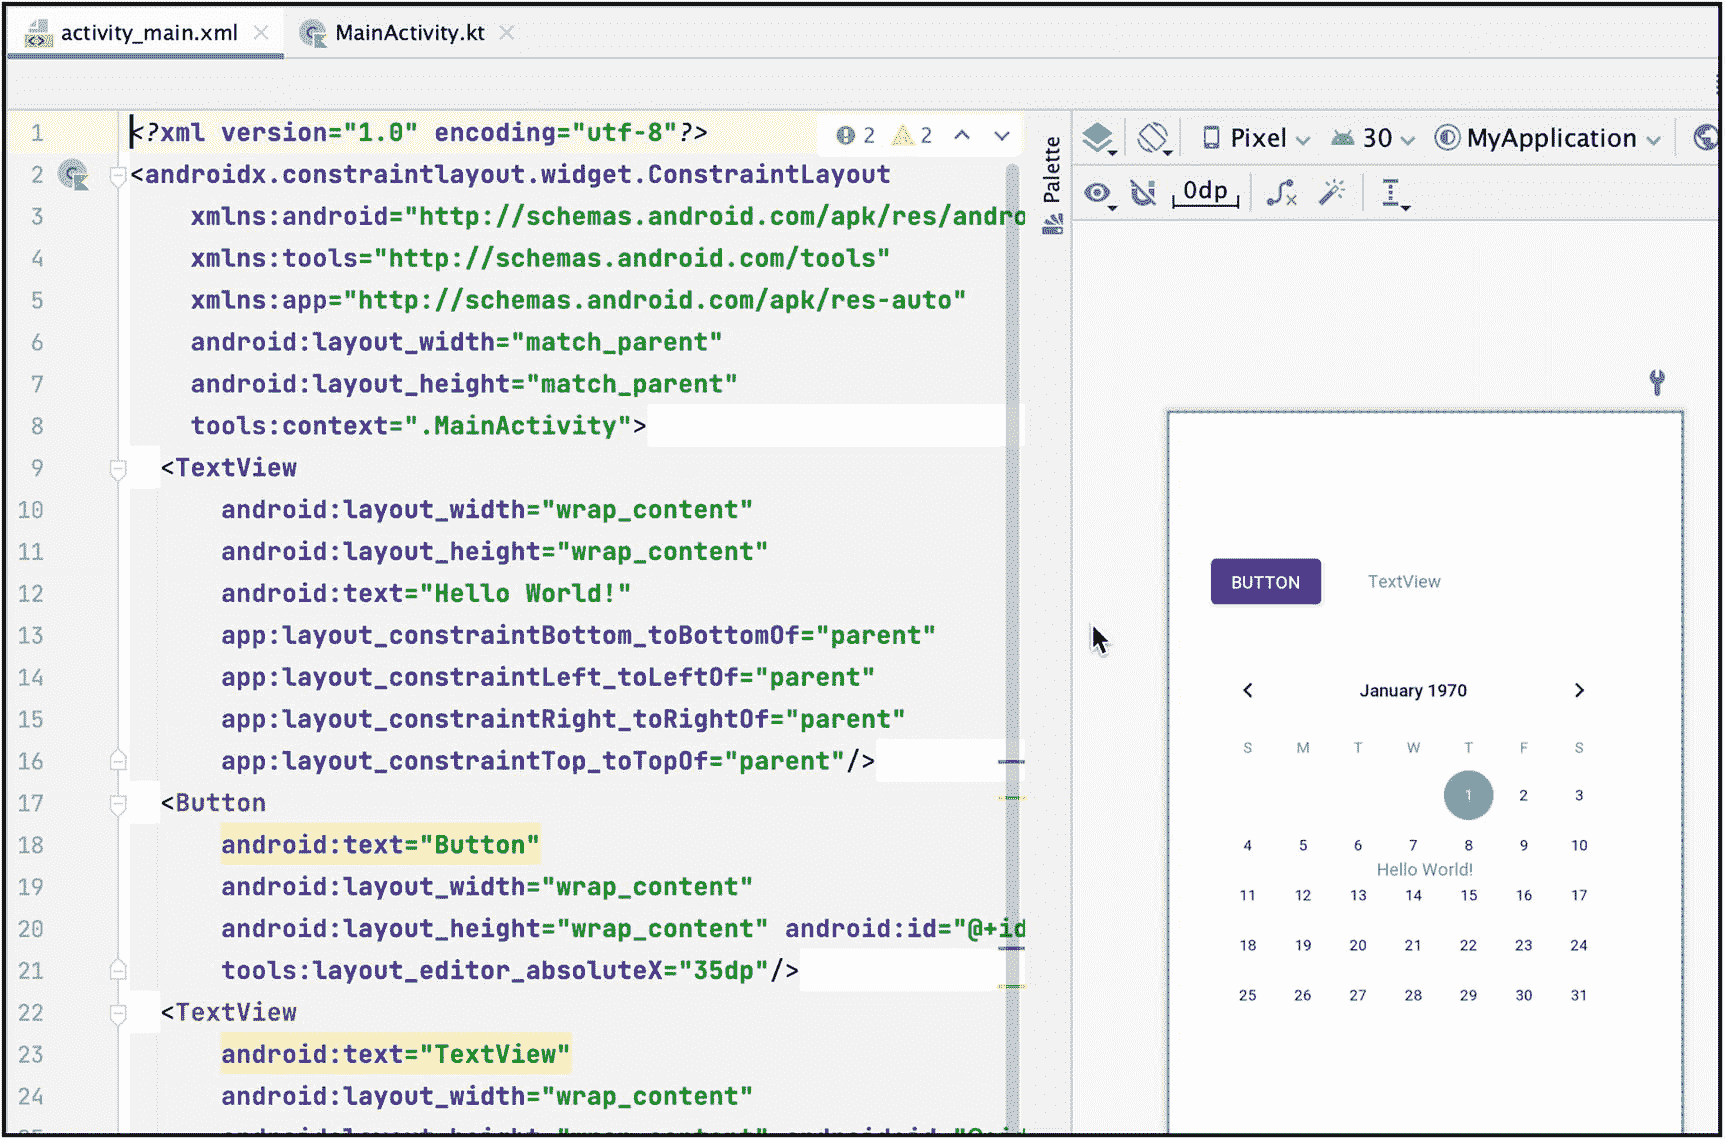Click the android:text="TextView" highlighted attribute

coord(395,1054)
